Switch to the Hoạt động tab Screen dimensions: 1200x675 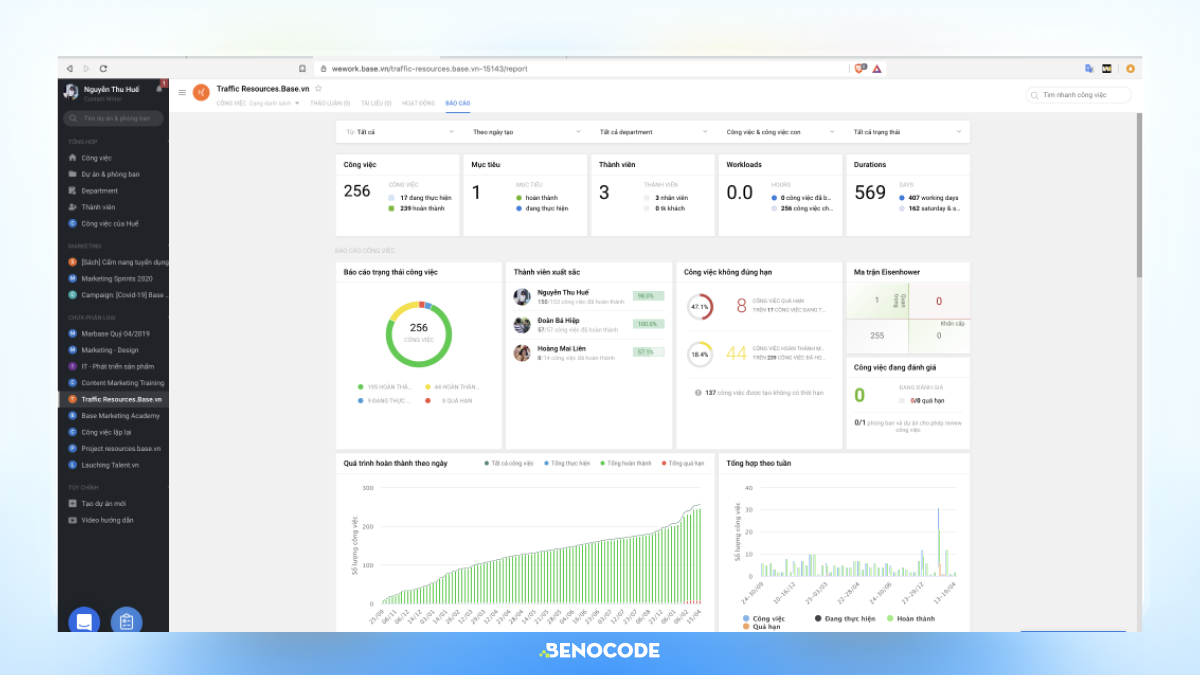tap(418, 103)
